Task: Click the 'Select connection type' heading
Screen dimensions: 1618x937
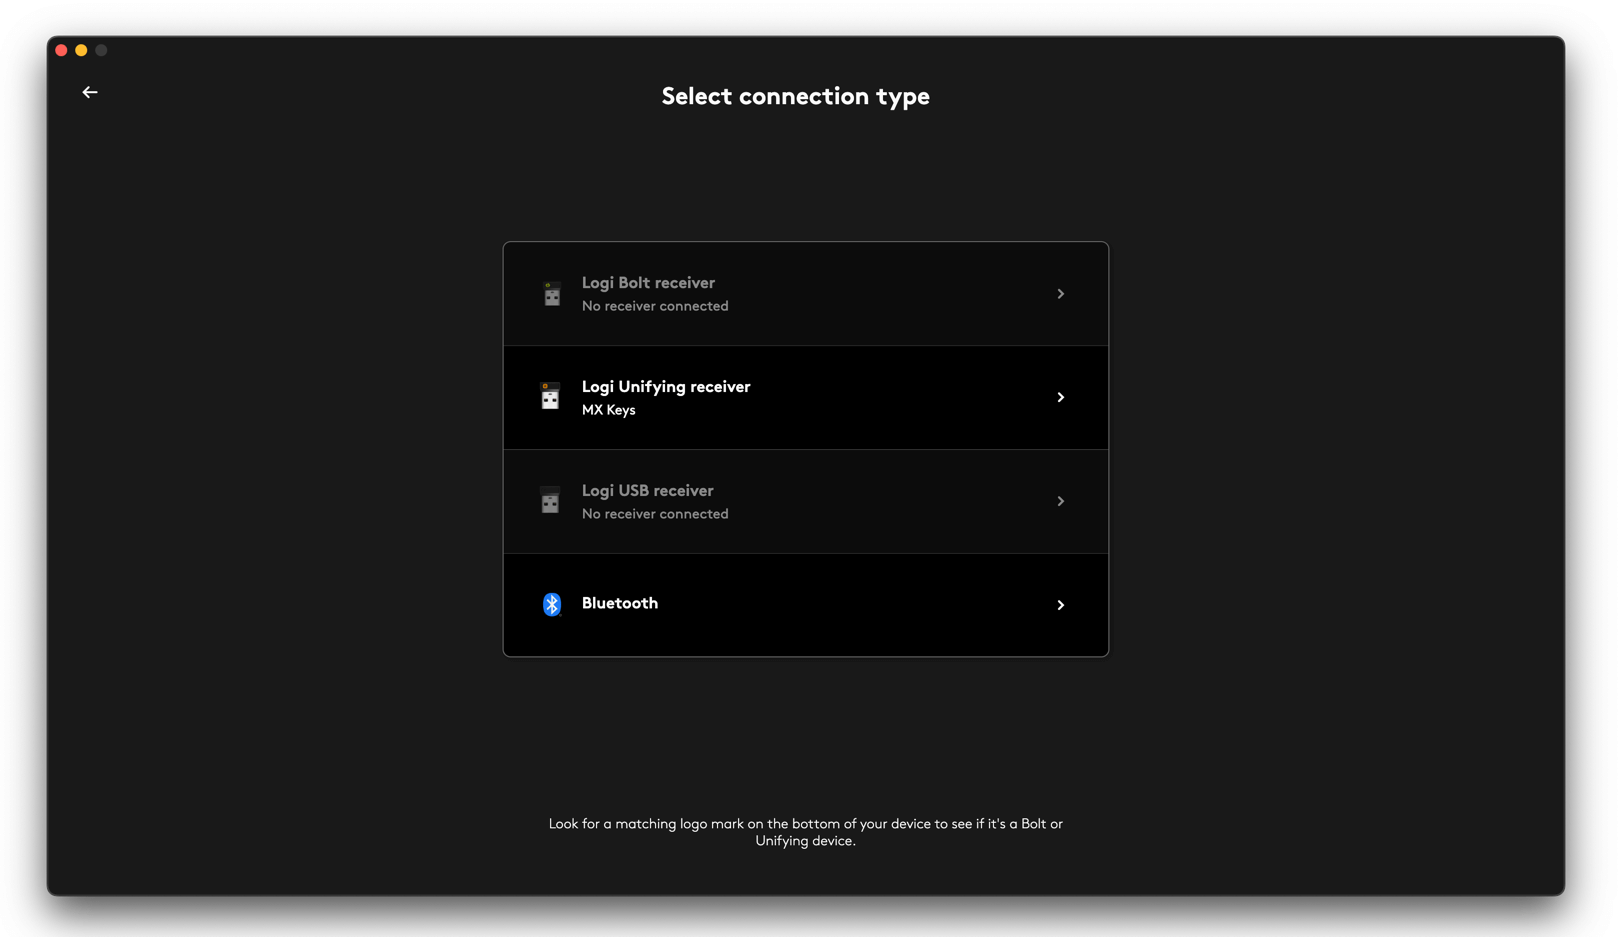Action: 796,97
